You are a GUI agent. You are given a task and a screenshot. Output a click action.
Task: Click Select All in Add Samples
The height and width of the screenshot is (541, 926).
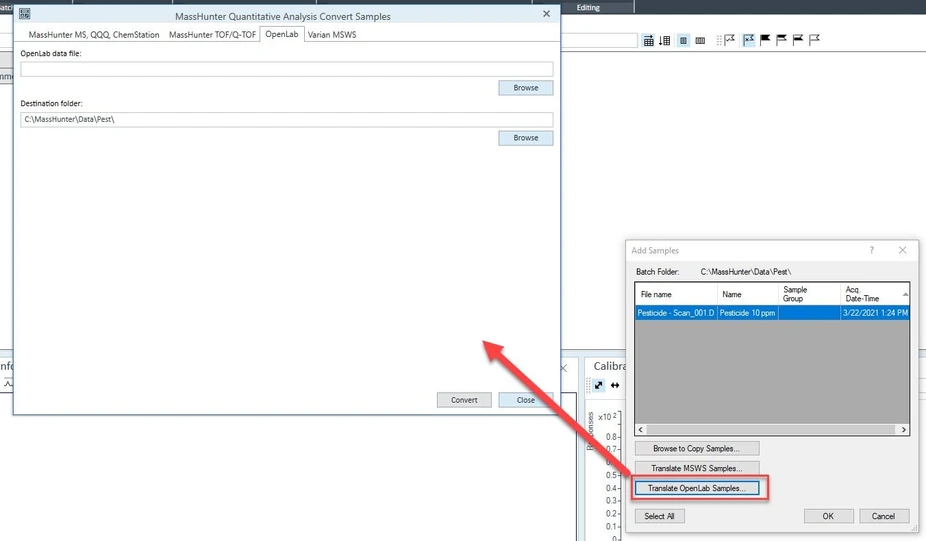659,516
